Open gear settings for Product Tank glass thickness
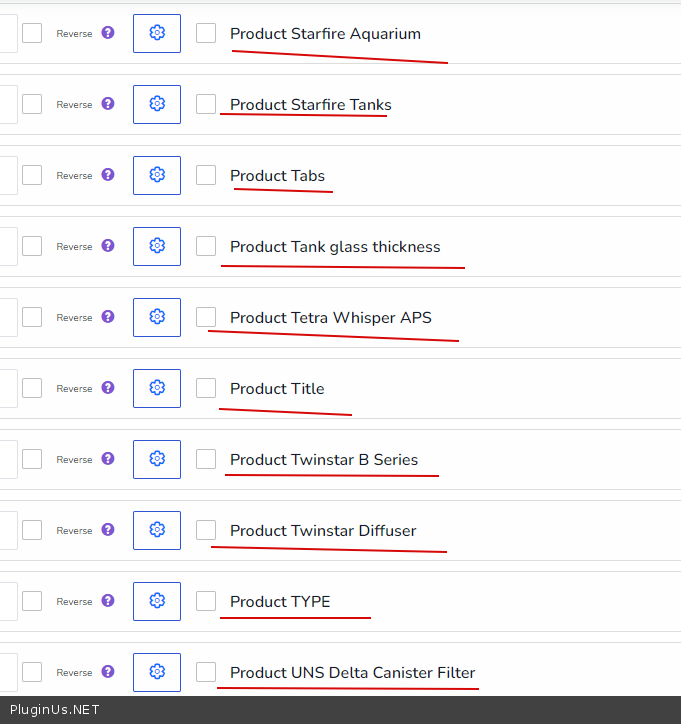Screen dimensions: 681x724 [x=157, y=246]
